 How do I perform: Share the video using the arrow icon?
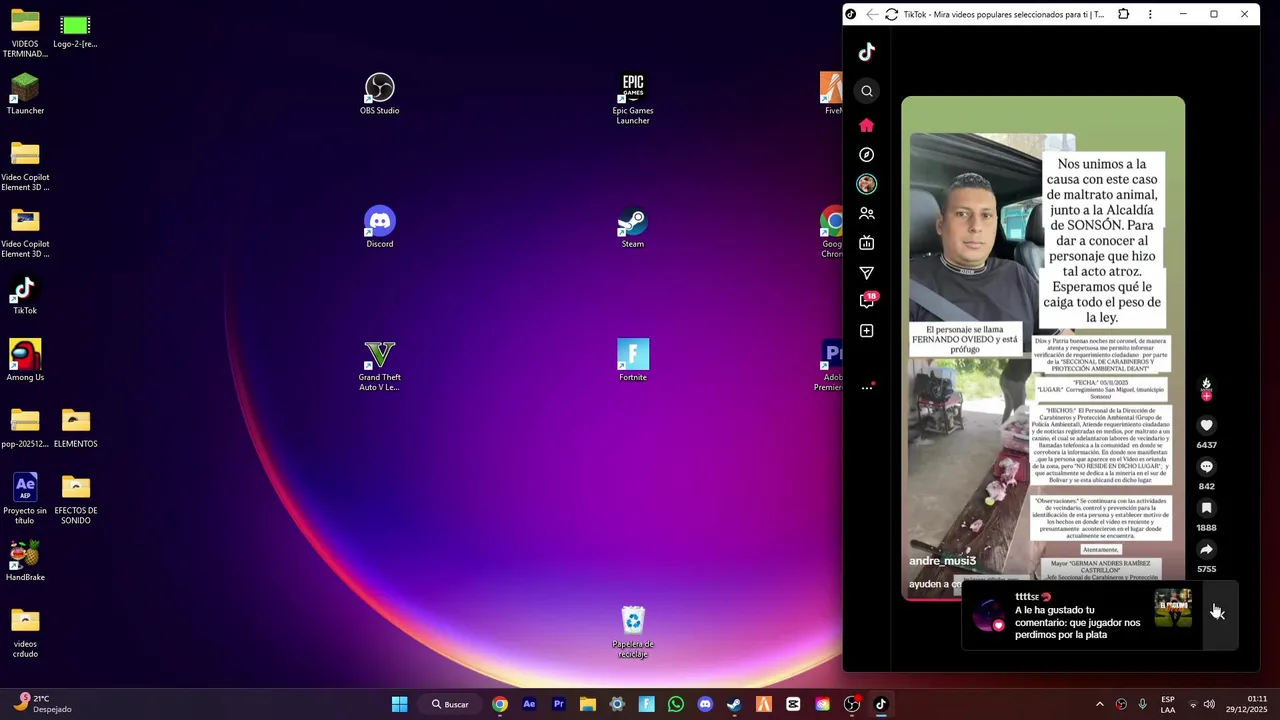[1206, 550]
